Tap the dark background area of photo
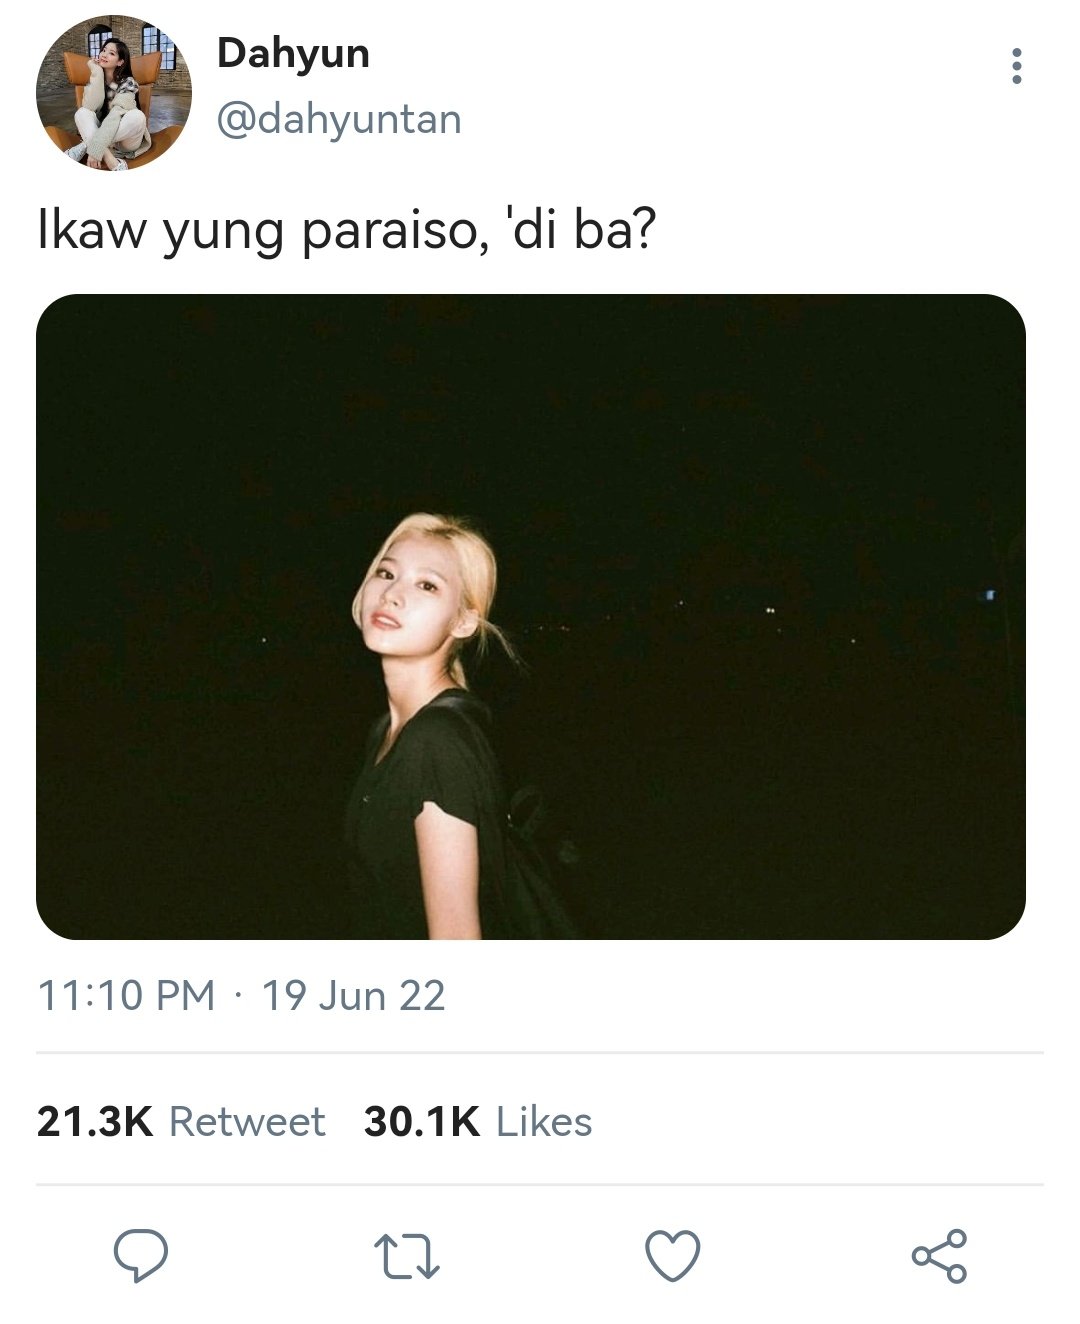 (780, 450)
